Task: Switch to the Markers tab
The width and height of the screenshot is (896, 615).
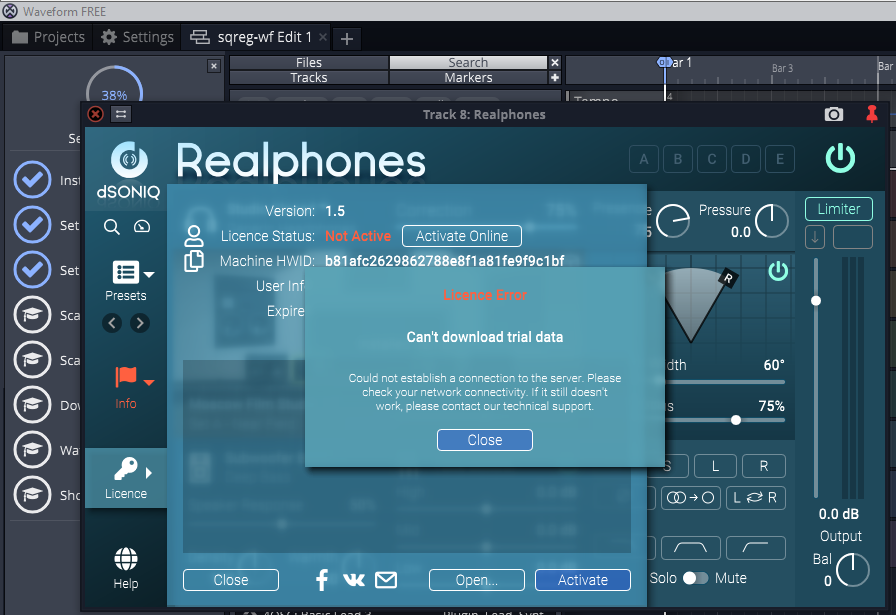Action: [x=468, y=77]
